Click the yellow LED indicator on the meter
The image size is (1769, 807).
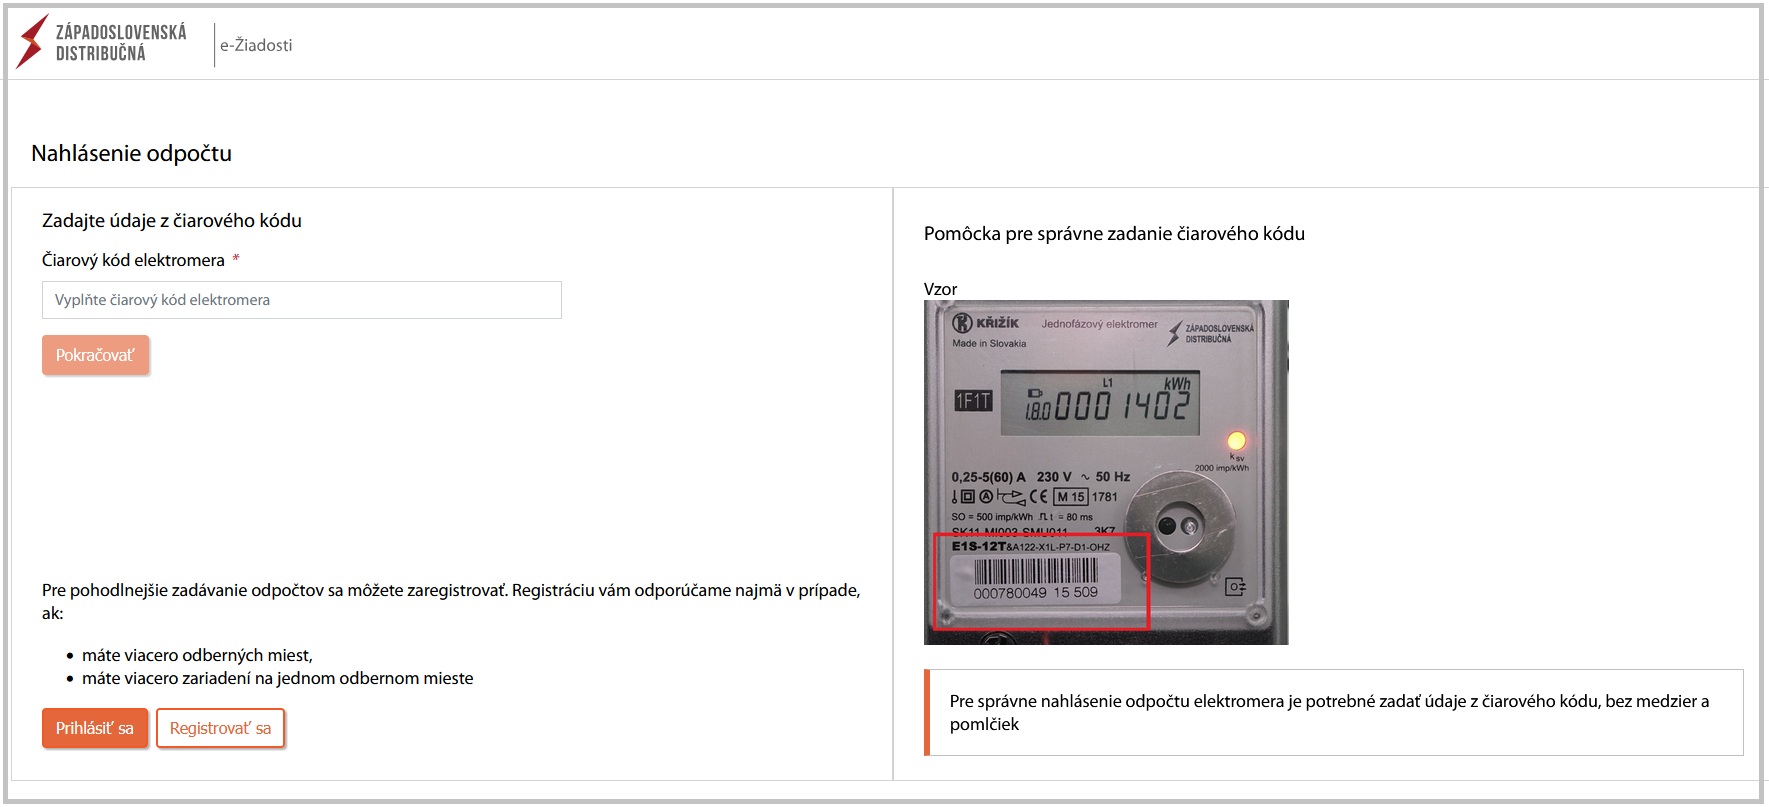click(x=1236, y=440)
